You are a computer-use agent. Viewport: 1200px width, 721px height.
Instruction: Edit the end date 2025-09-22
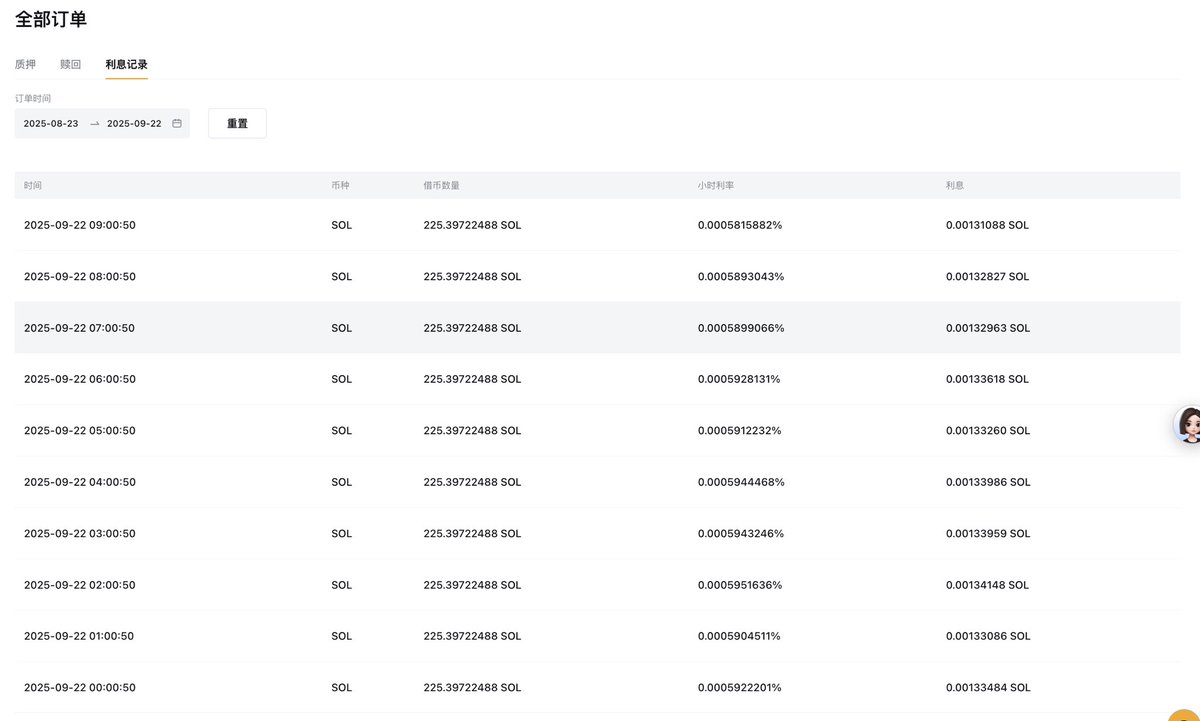(134, 123)
